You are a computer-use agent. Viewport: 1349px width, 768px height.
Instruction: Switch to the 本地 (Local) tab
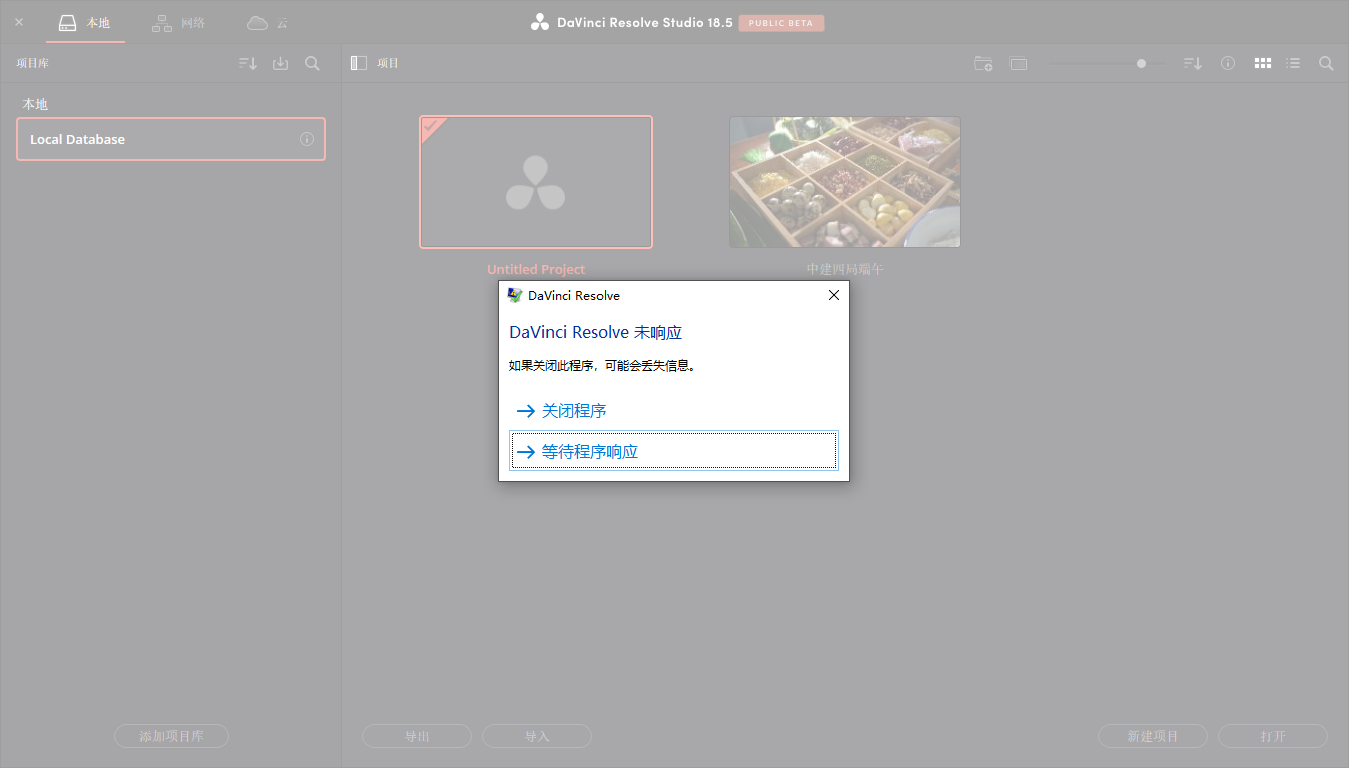[x=85, y=22]
